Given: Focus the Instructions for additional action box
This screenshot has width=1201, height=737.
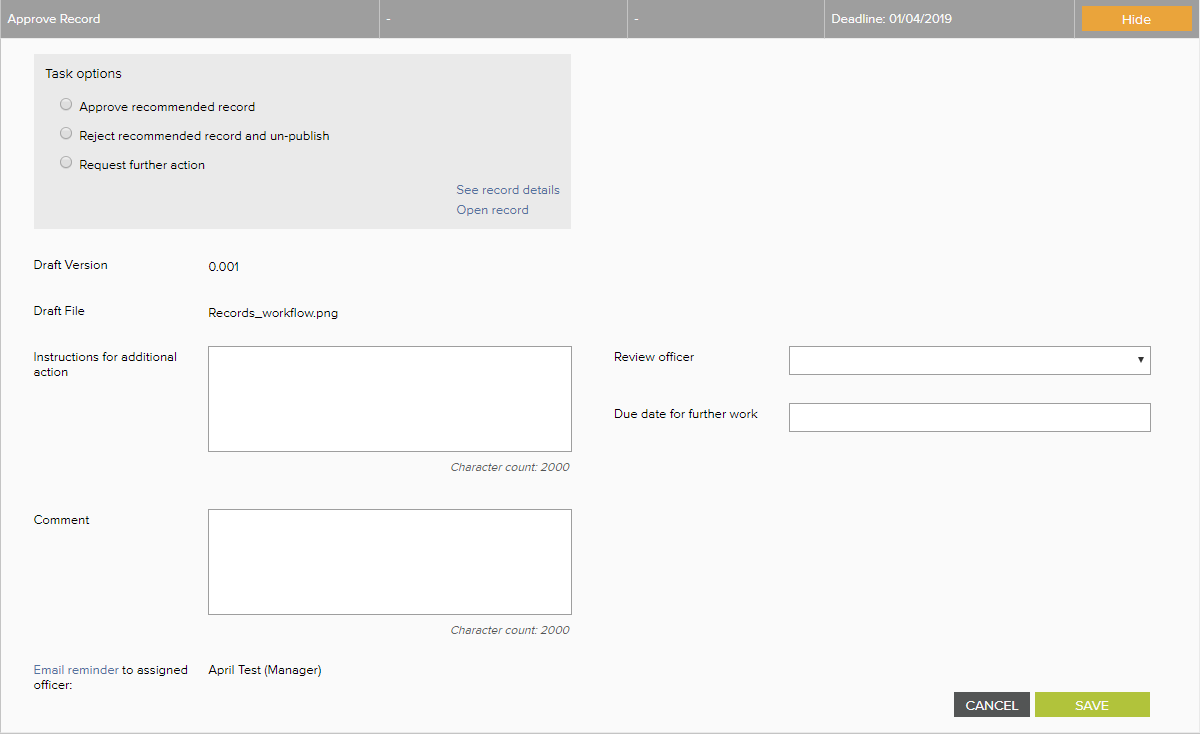Looking at the screenshot, I should tap(389, 399).
